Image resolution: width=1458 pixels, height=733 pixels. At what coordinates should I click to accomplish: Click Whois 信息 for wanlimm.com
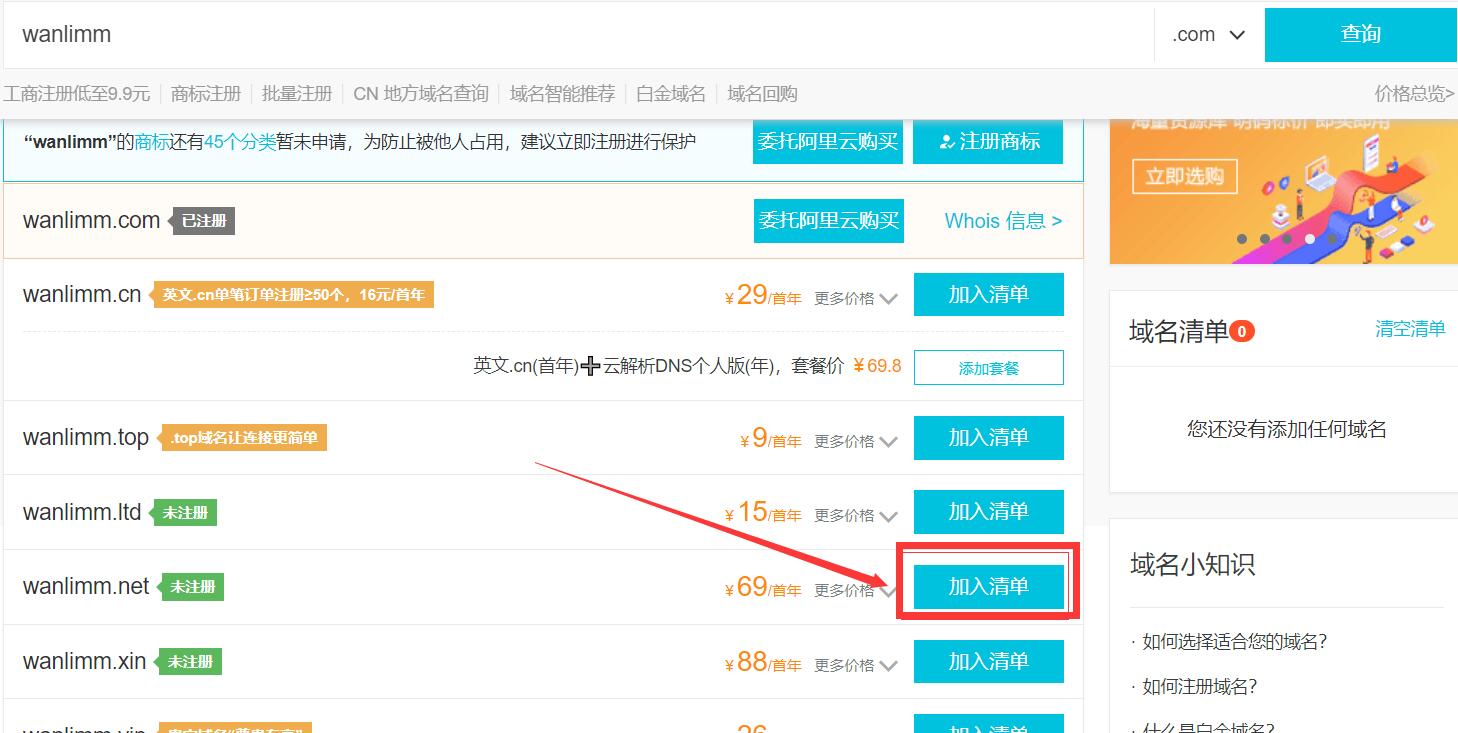1002,220
